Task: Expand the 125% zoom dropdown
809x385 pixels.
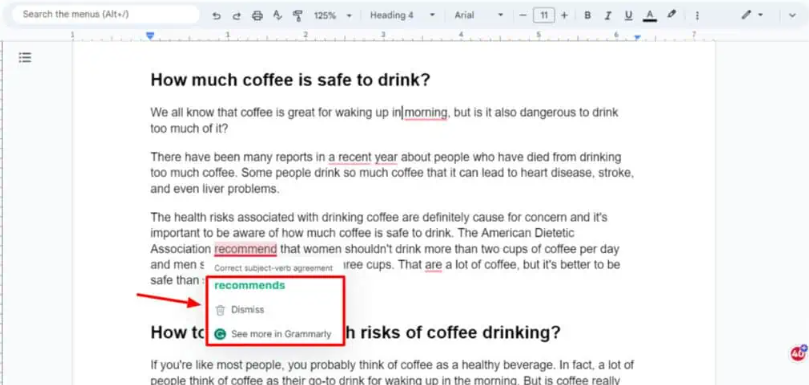Action: (x=333, y=15)
